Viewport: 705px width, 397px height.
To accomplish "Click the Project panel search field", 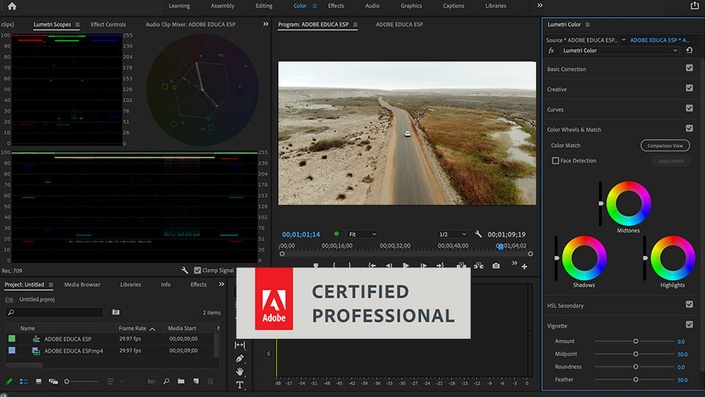I will 55,312.
